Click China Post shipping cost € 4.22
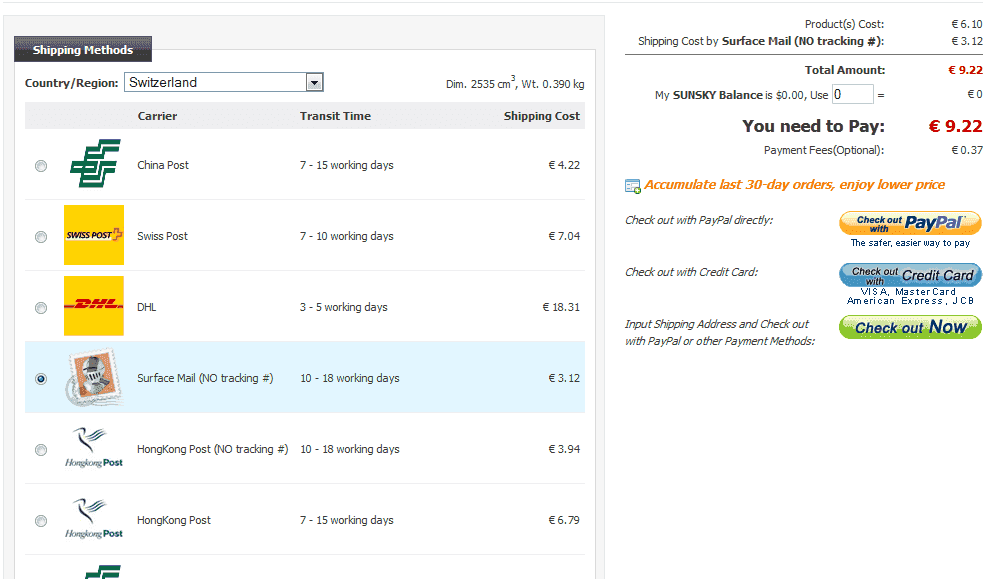The width and height of the screenshot is (1002, 579). (564, 165)
